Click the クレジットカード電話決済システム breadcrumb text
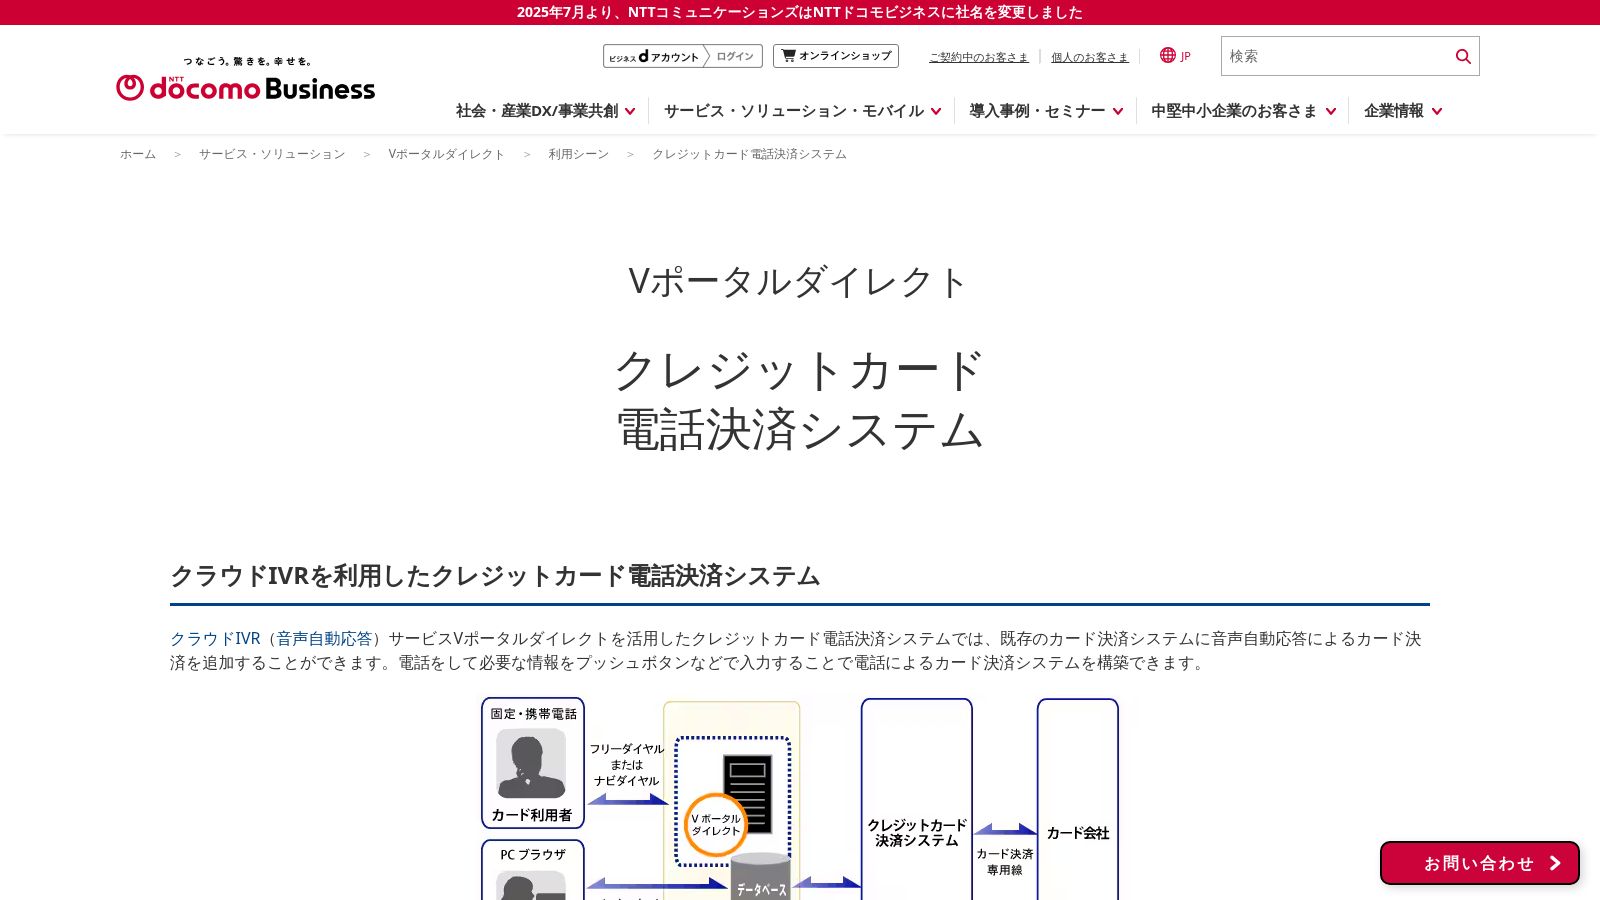 click(x=749, y=154)
